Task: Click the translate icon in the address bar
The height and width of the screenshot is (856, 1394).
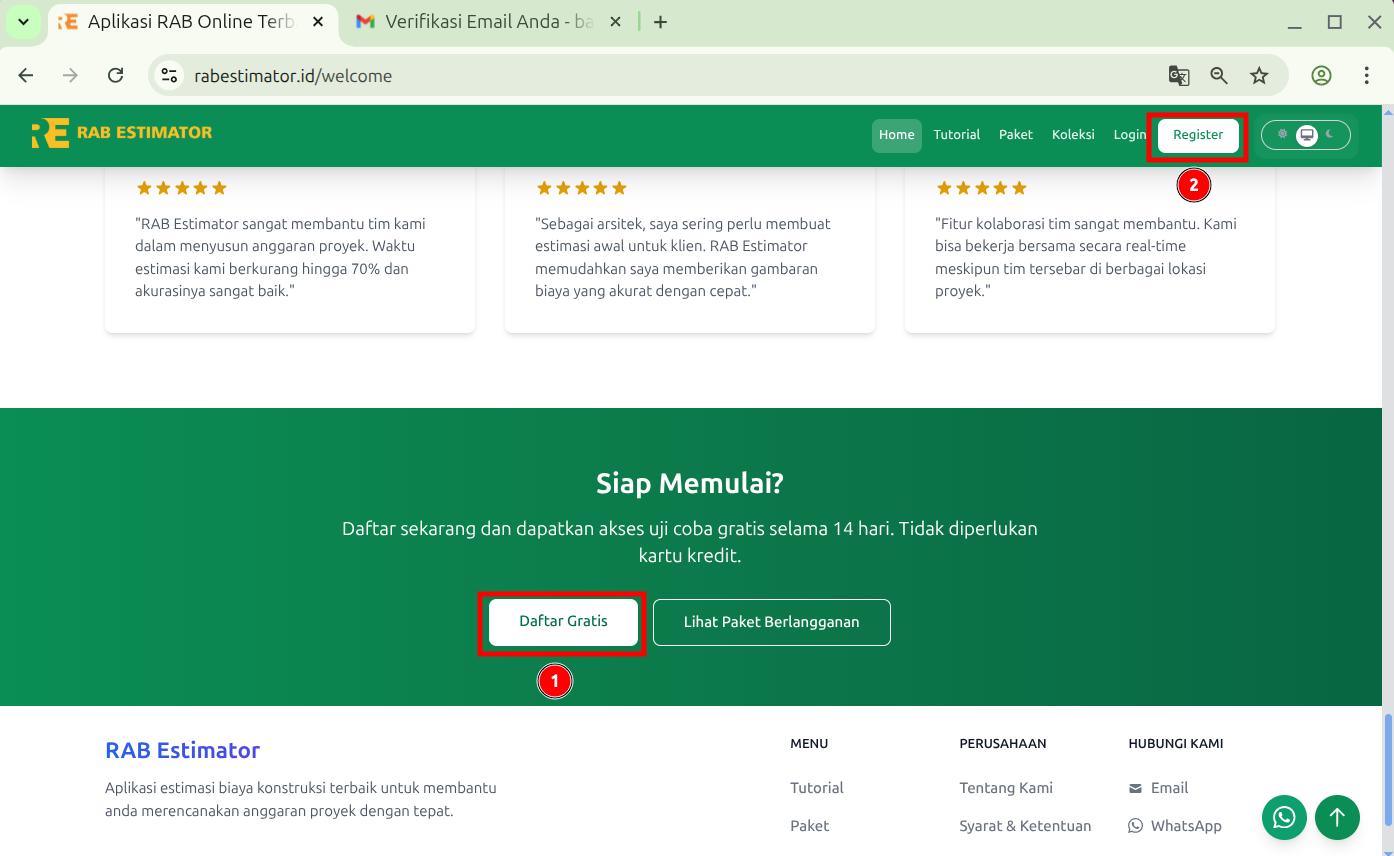Action: click(1179, 75)
